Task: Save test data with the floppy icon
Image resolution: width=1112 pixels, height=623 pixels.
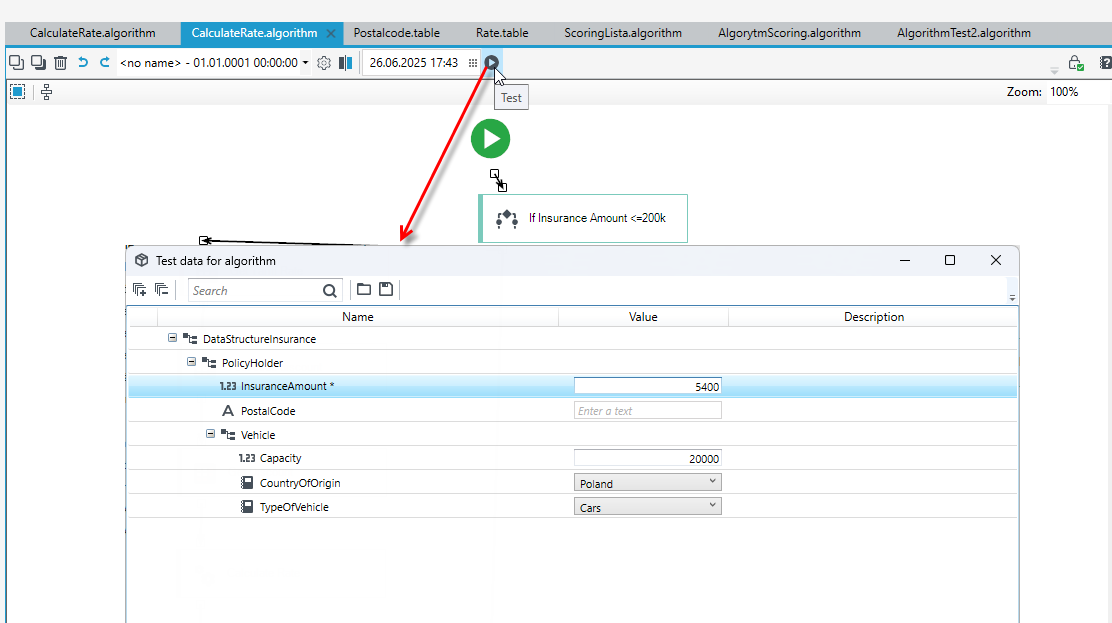Action: tap(386, 289)
